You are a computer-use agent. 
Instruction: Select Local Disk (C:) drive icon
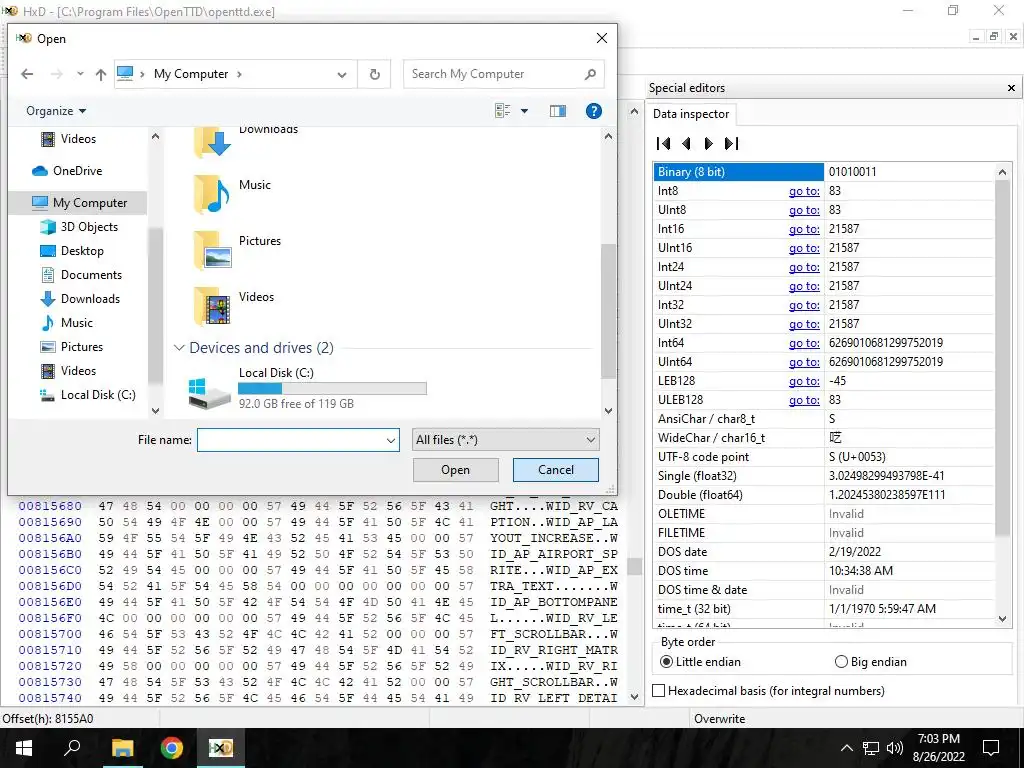click(209, 393)
